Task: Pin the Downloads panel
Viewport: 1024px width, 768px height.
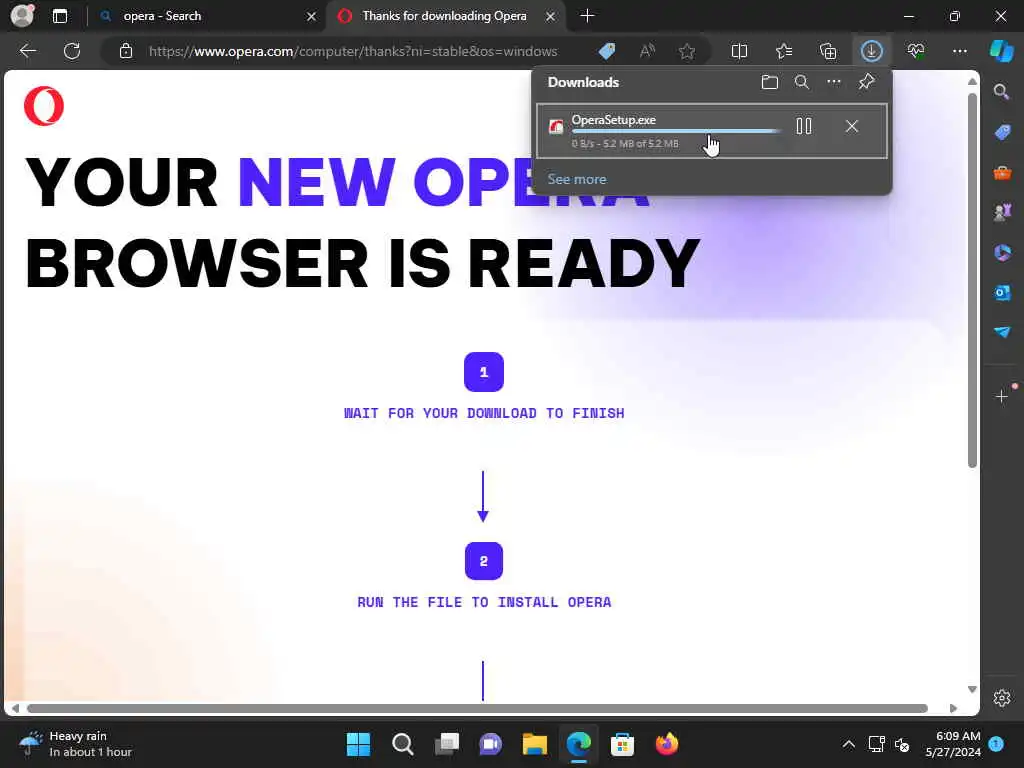Action: click(867, 82)
